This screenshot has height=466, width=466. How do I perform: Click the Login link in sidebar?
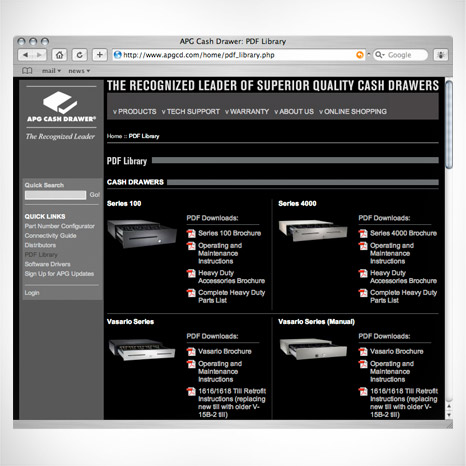coord(32,293)
